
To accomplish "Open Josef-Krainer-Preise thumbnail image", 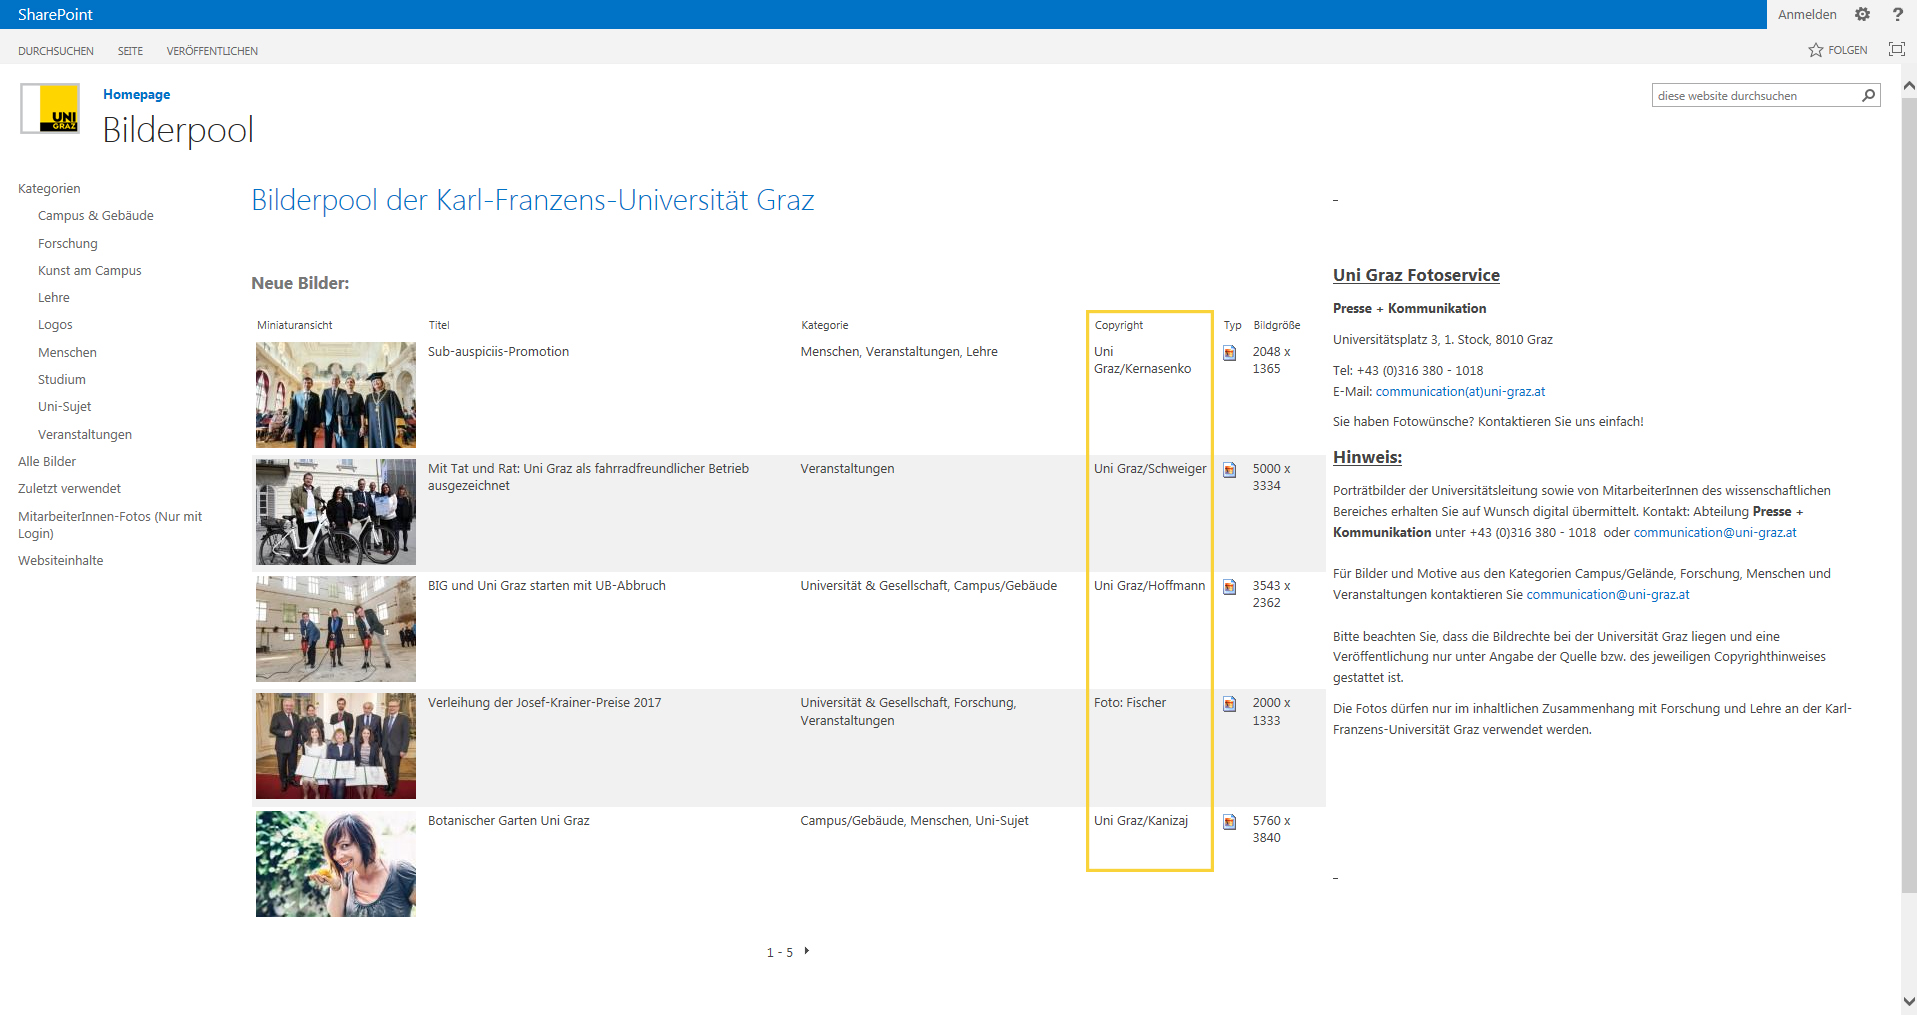I will click(336, 746).
